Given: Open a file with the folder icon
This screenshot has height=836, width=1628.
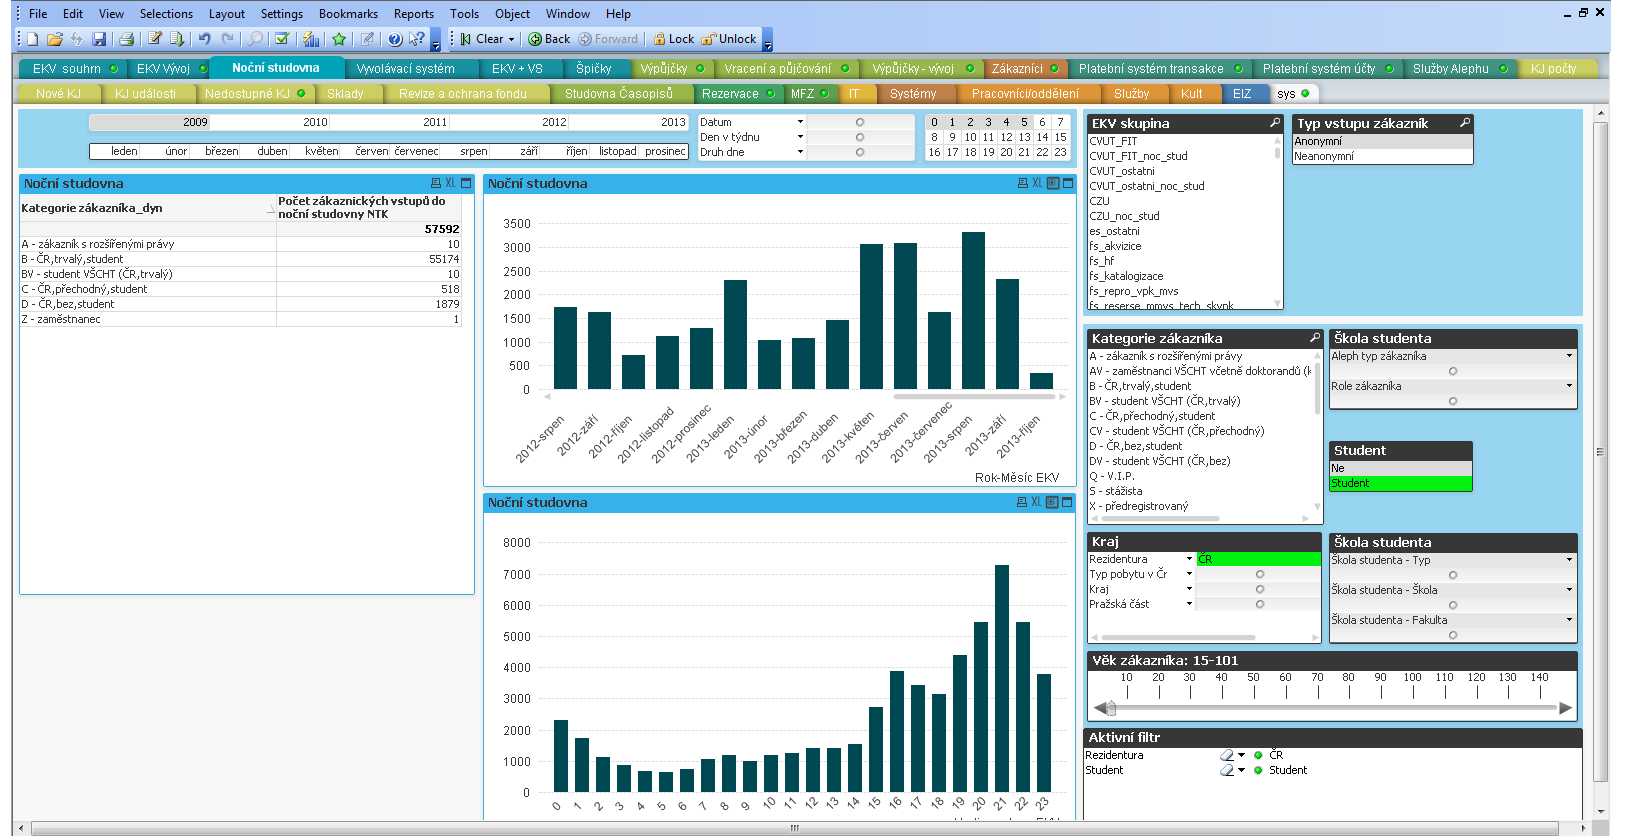Looking at the screenshot, I should pos(55,39).
